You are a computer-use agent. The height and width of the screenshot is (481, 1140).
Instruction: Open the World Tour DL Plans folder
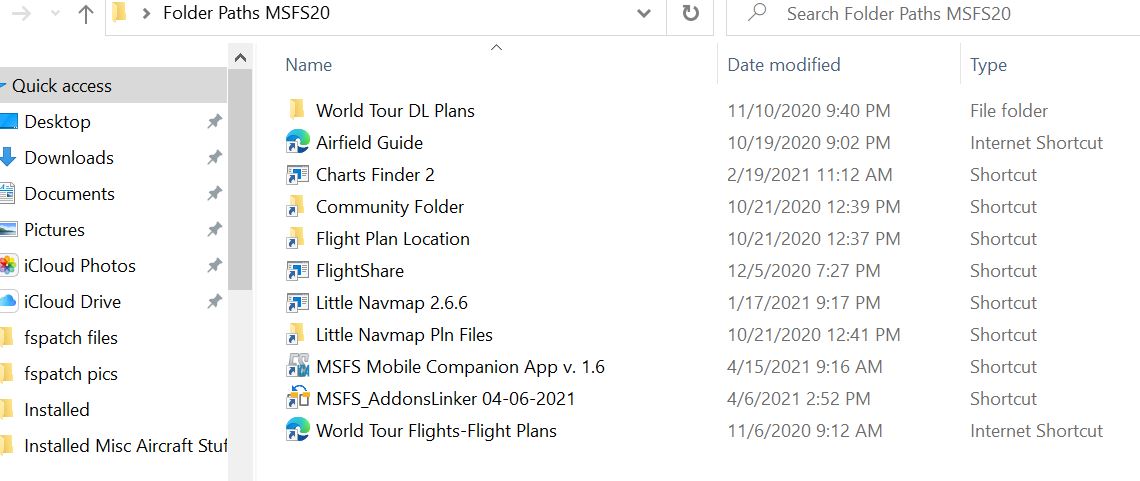(x=395, y=110)
